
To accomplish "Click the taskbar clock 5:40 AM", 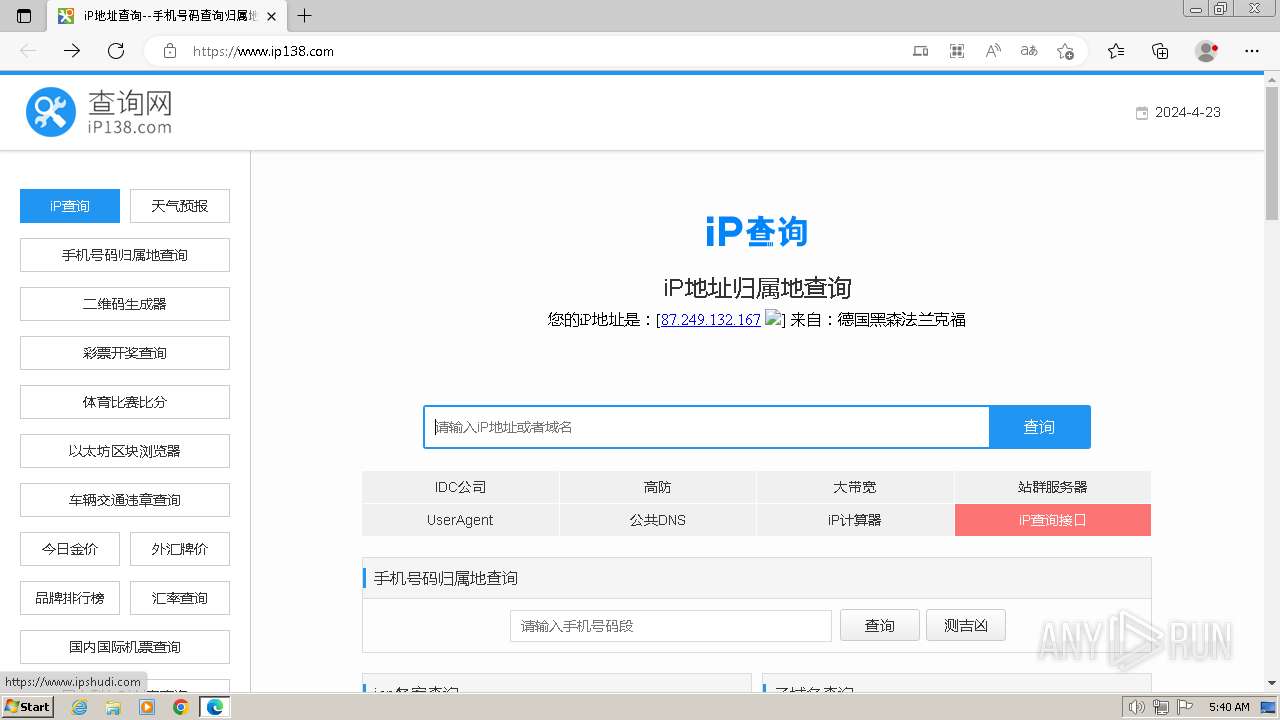I will (1229, 707).
